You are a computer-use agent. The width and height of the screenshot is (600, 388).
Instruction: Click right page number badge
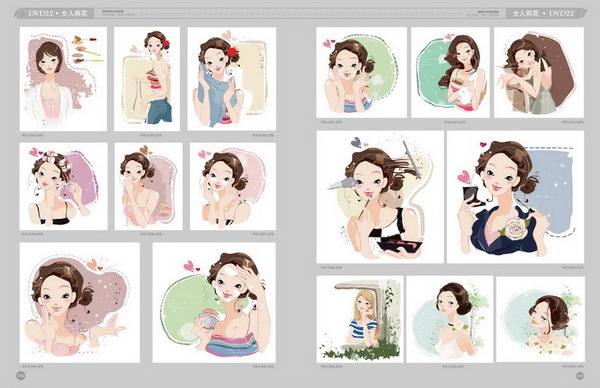(x=580, y=376)
